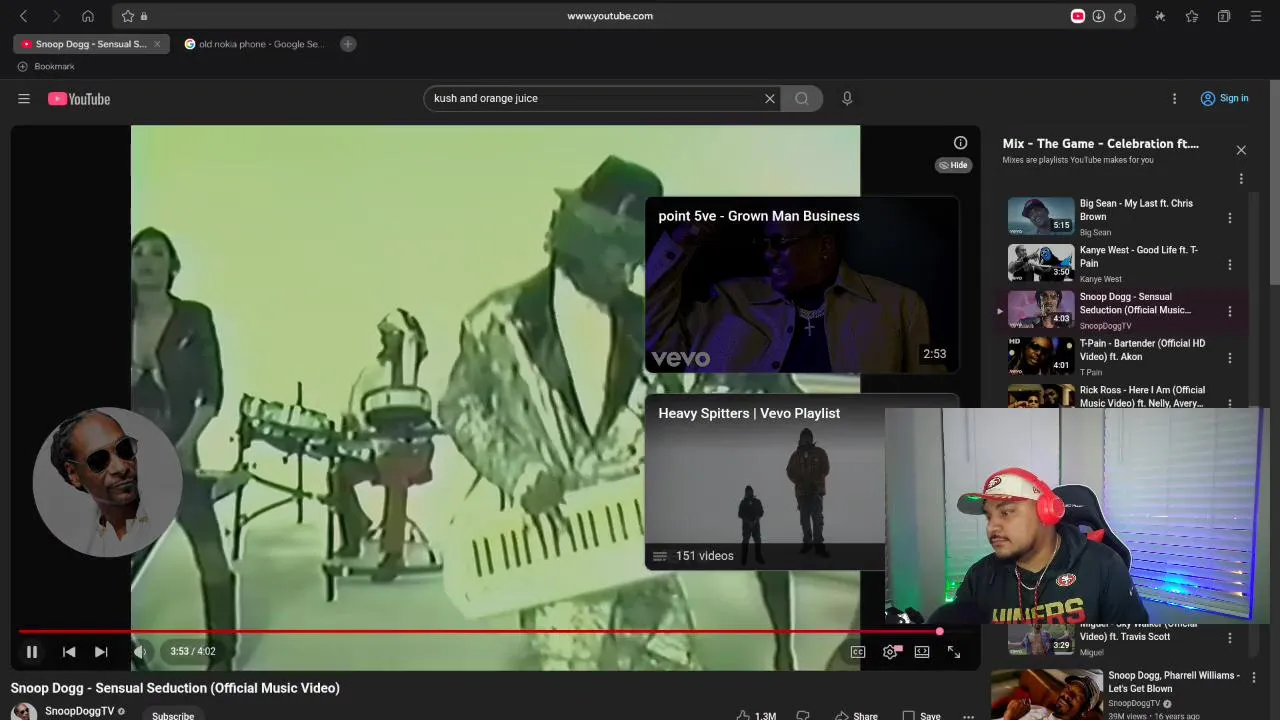
Task: Save the video to a playlist
Action: tap(922, 715)
